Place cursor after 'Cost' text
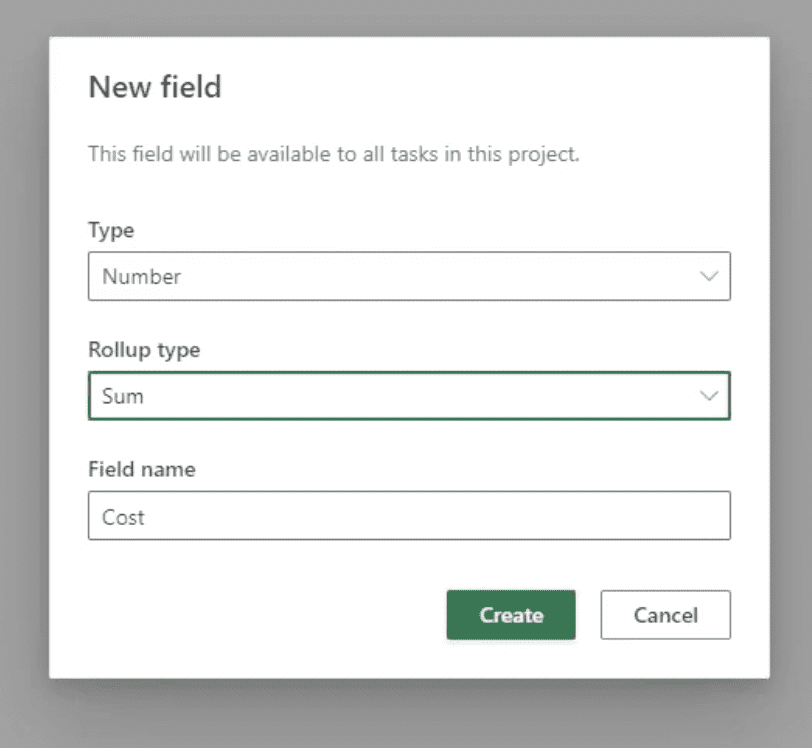The height and width of the screenshot is (748, 812). [x=146, y=517]
